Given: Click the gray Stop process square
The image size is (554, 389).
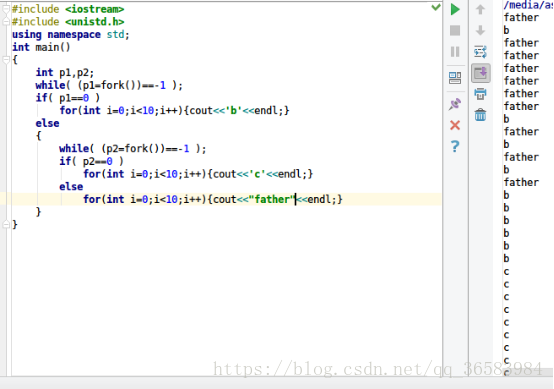Looking at the screenshot, I should point(455,30).
